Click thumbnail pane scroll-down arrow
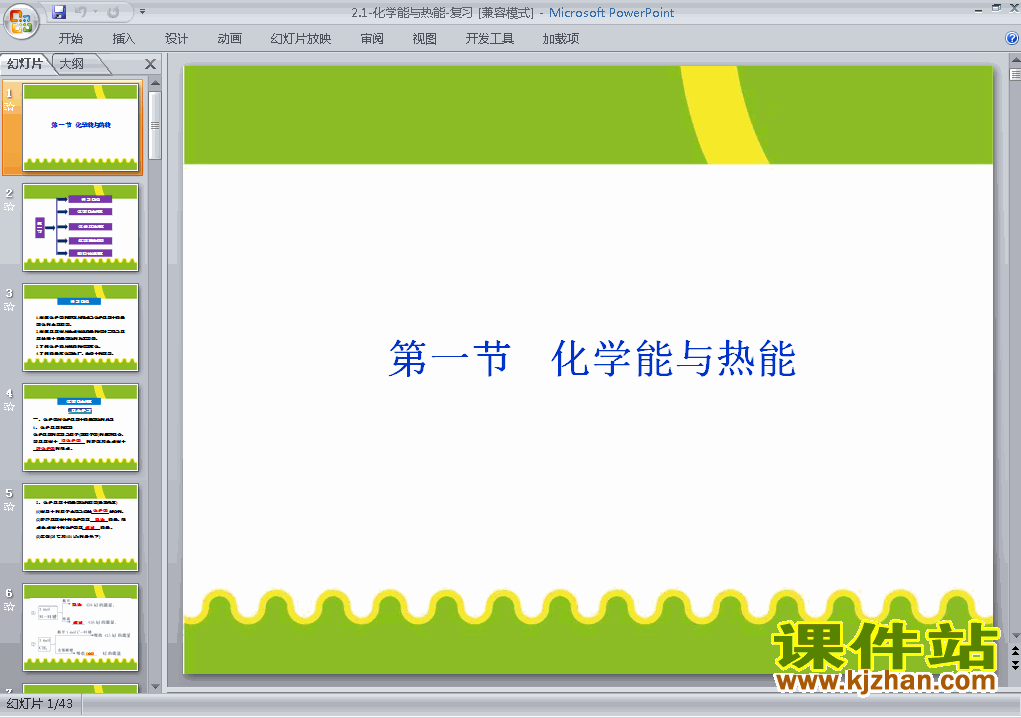 click(x=155, y=686)
